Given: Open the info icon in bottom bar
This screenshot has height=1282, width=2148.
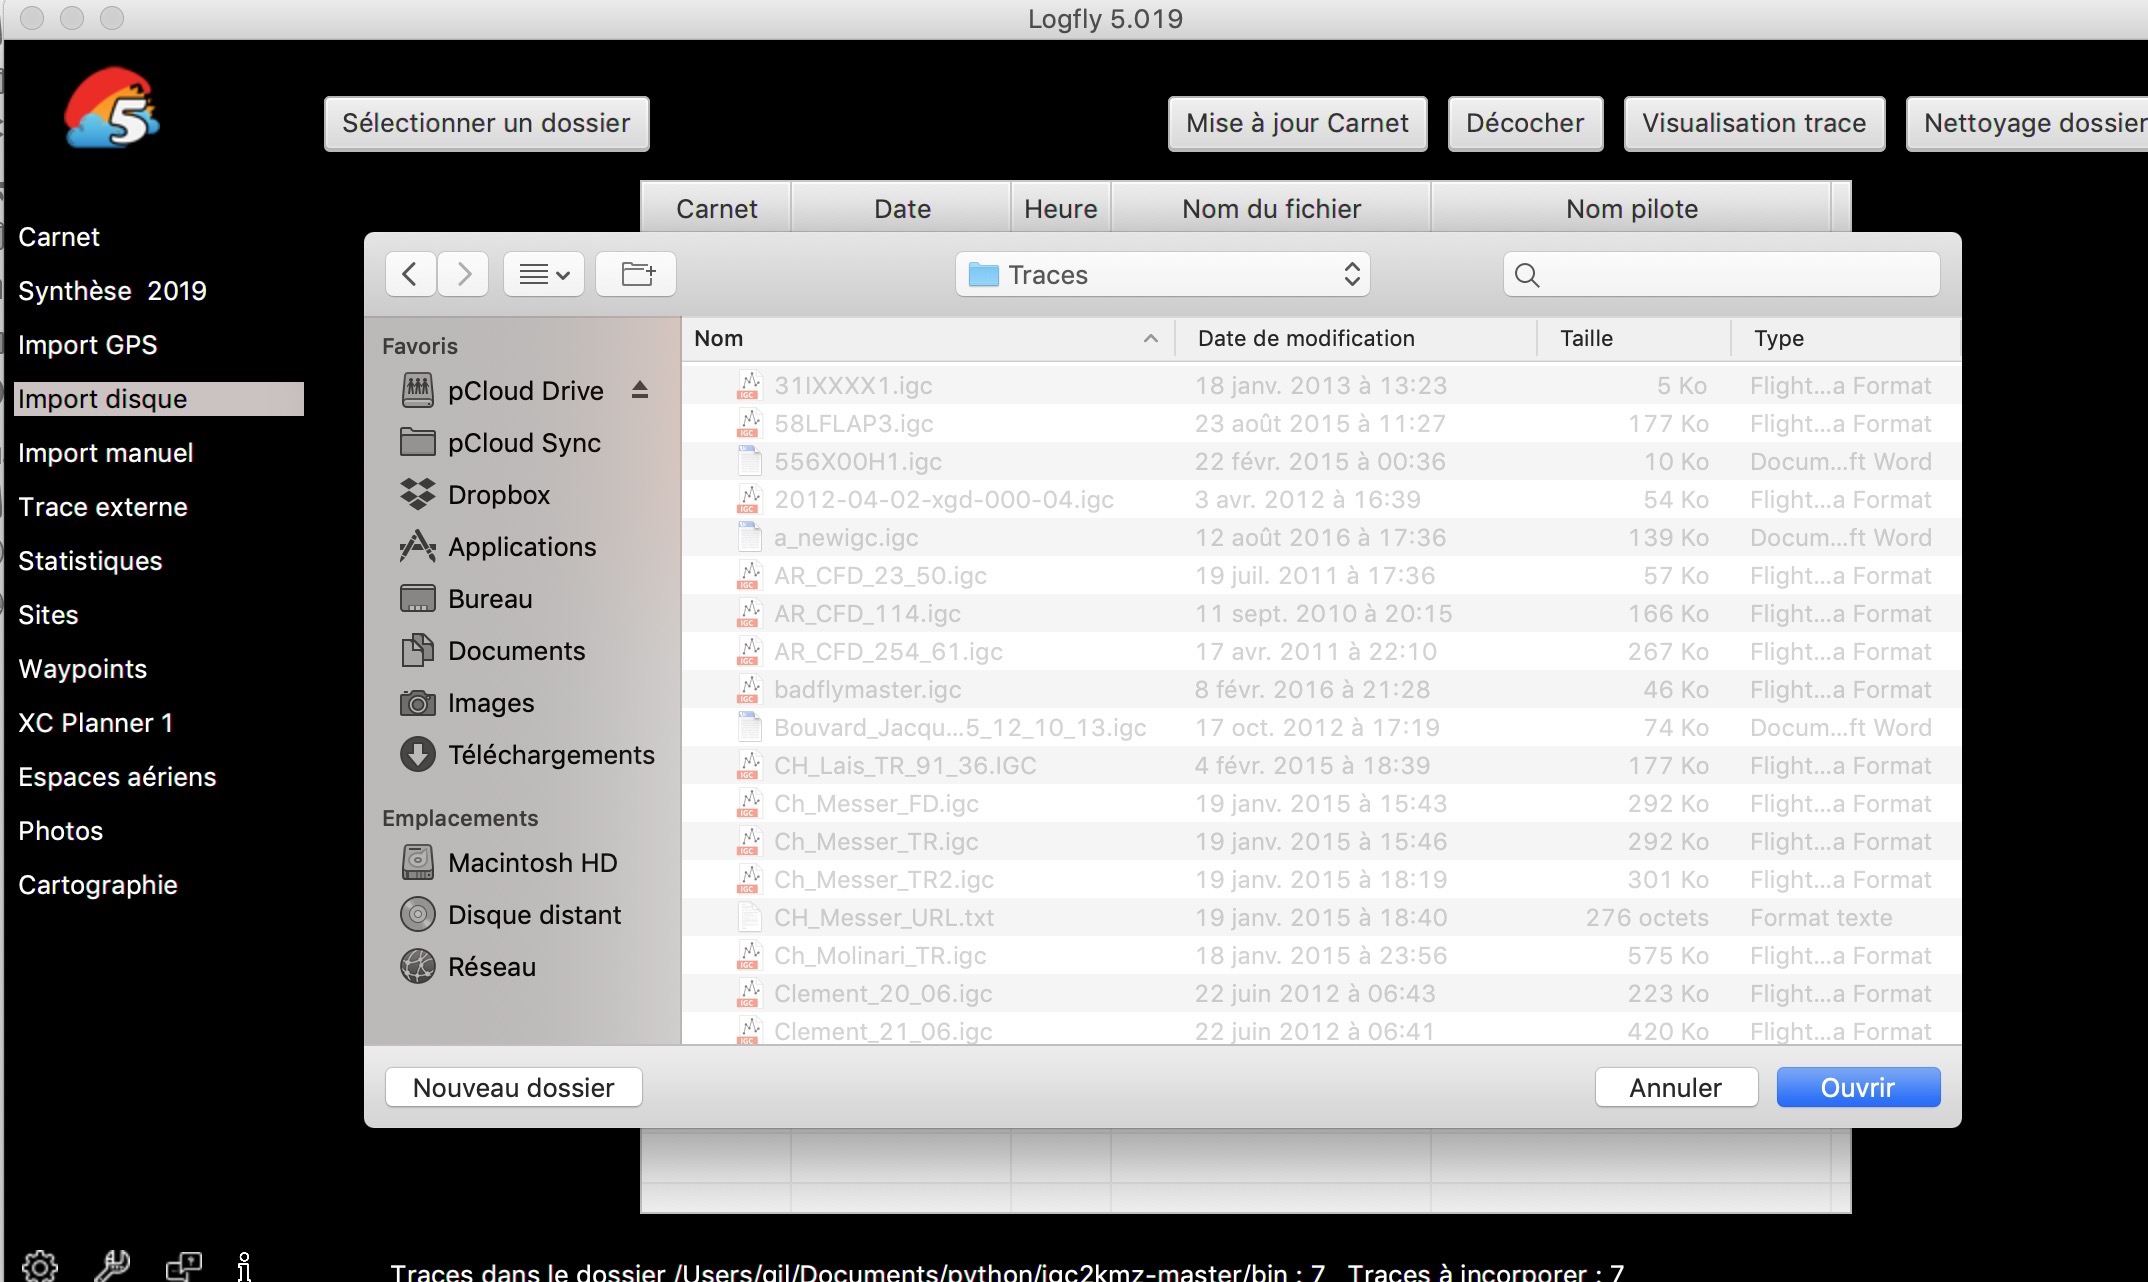Looking at the screenshot, I should pyautogui.click(x=244, y=1266).
